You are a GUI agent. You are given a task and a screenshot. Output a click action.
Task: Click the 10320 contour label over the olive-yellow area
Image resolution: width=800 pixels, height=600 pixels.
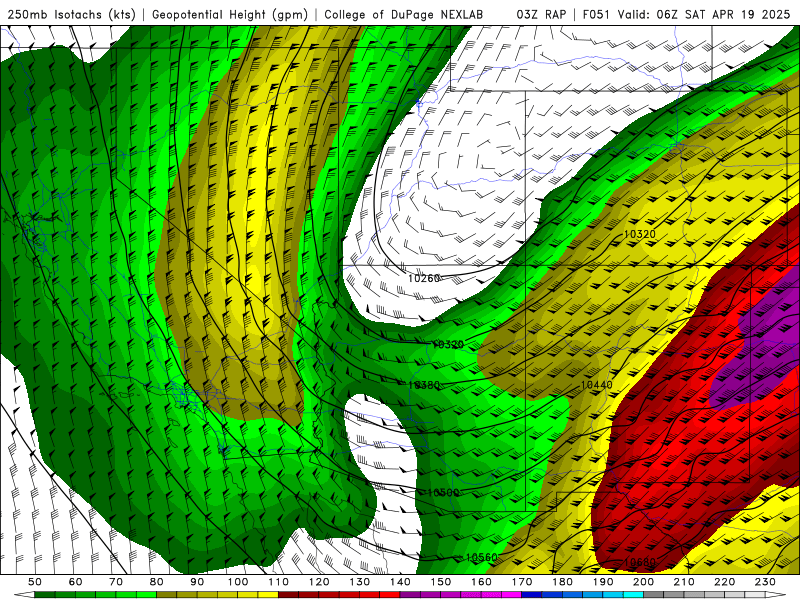point(640,234)
